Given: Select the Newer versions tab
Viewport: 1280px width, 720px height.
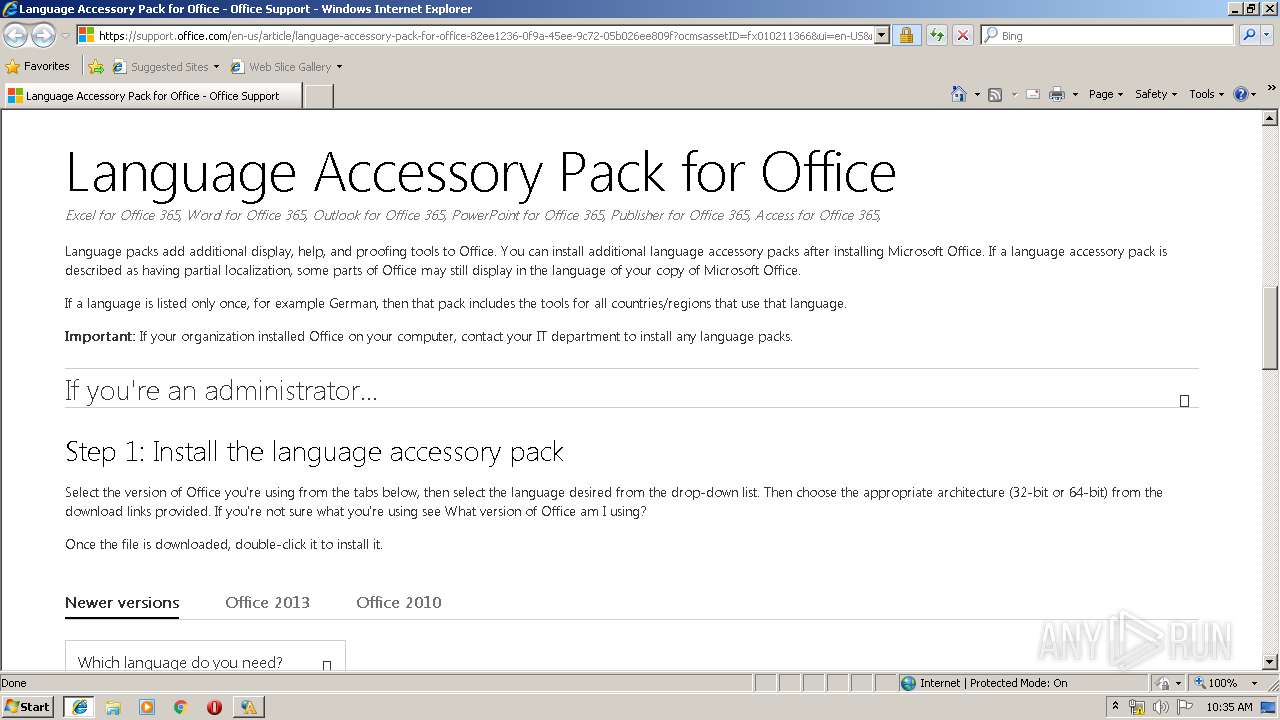Looking at the screenshot, I should click(x=122, y=603).
